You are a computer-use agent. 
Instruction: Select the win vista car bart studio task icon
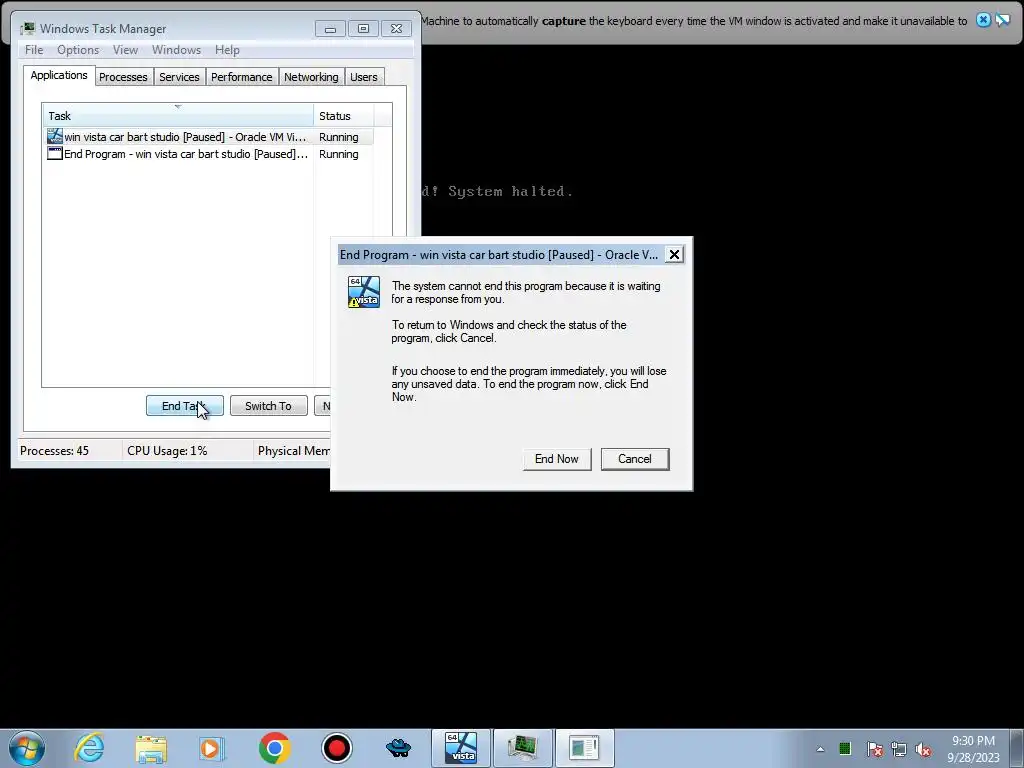[x=55, y=136]
